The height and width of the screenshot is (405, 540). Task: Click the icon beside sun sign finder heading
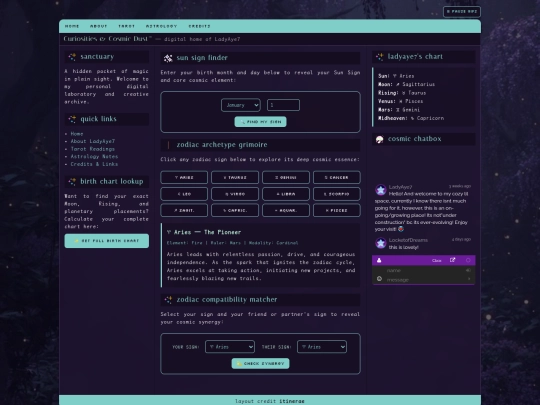pos(168,58)
